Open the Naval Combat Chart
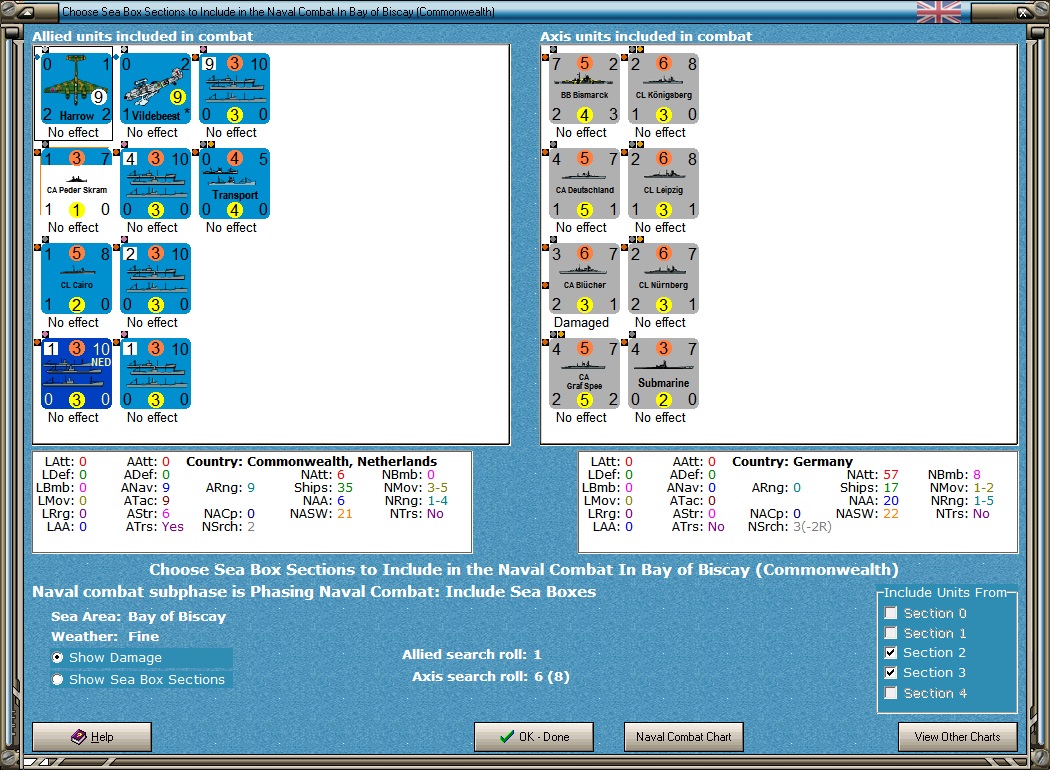 684,737
